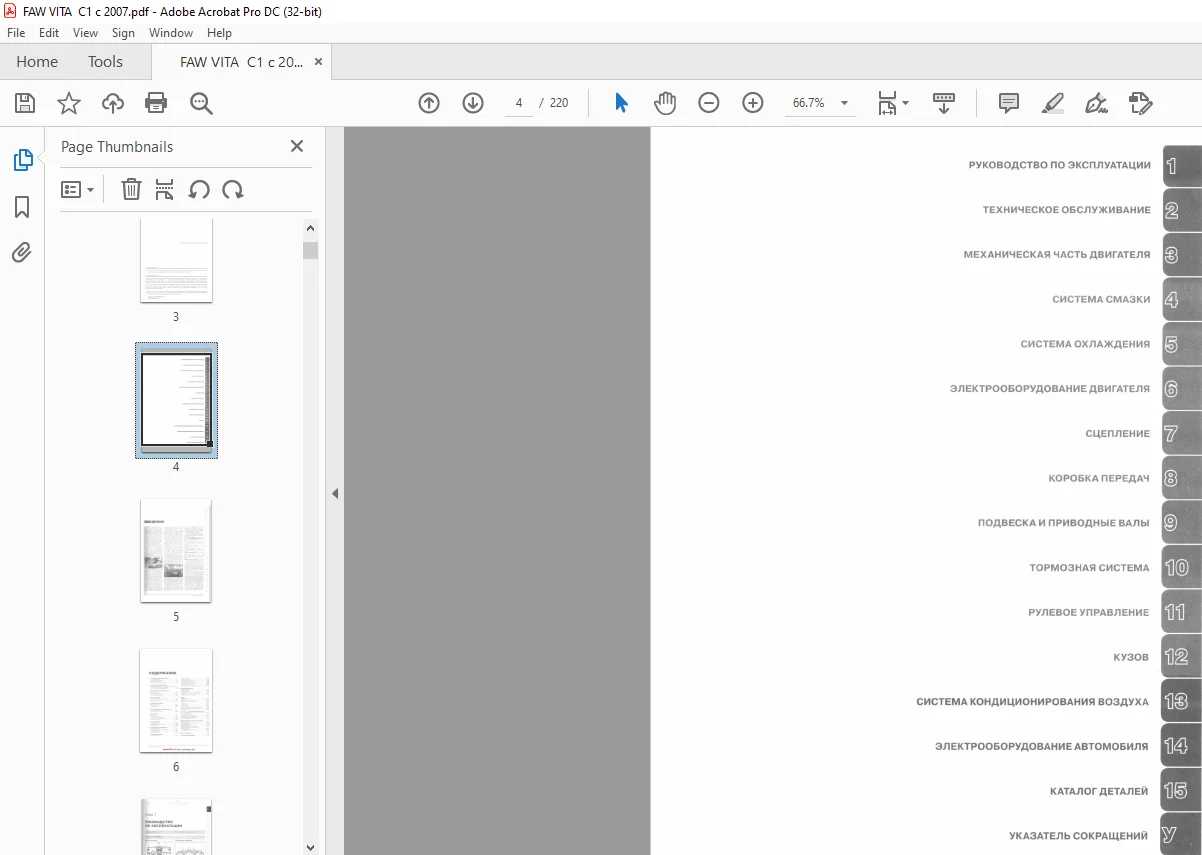Rotate page counterclockwise
Viewport: 1202px width, 855px height.
click(x=199, y=189)
